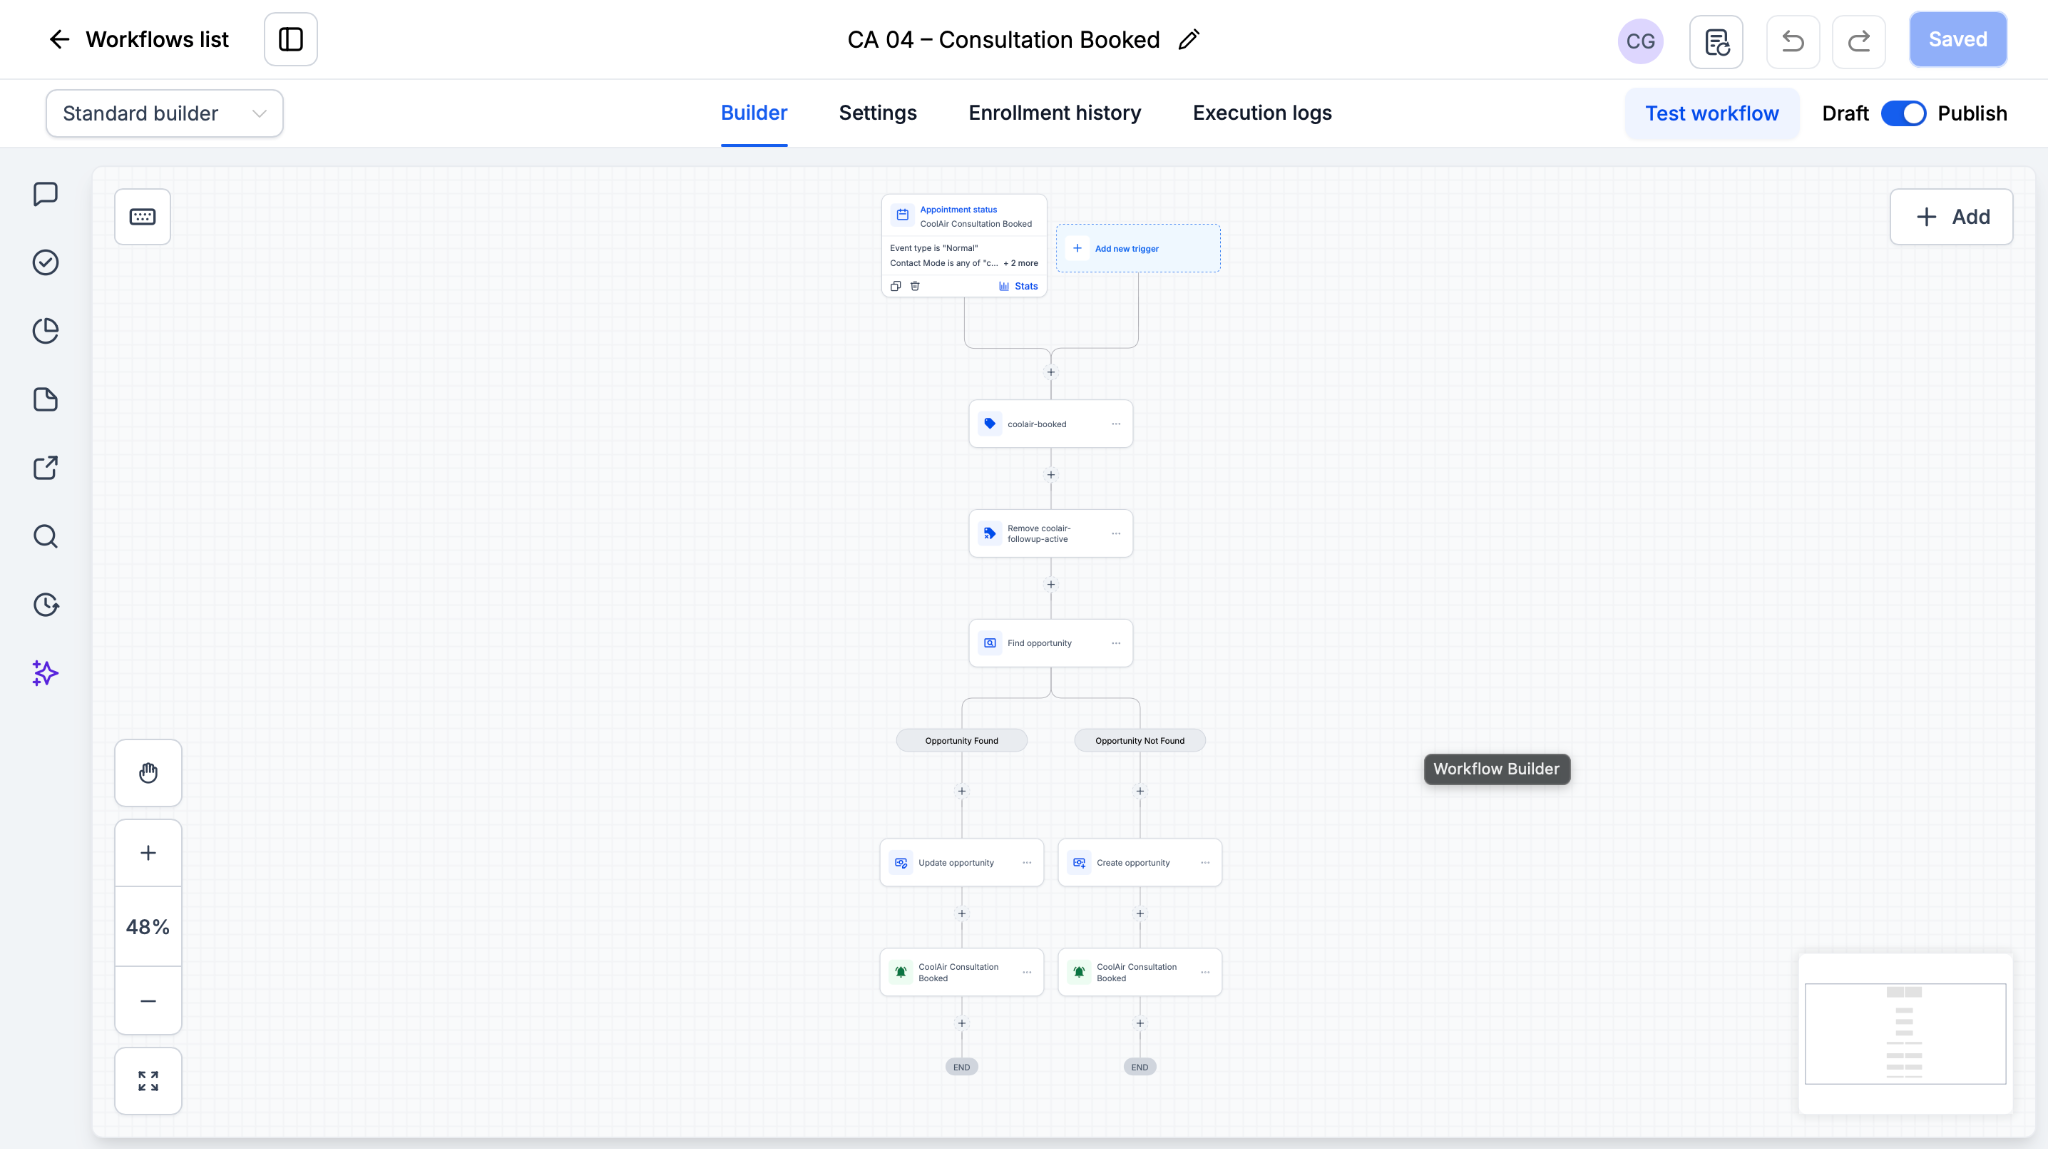Open sticky note icon in sidebar
2048x1149 pixels.
[x=46, y=399]
